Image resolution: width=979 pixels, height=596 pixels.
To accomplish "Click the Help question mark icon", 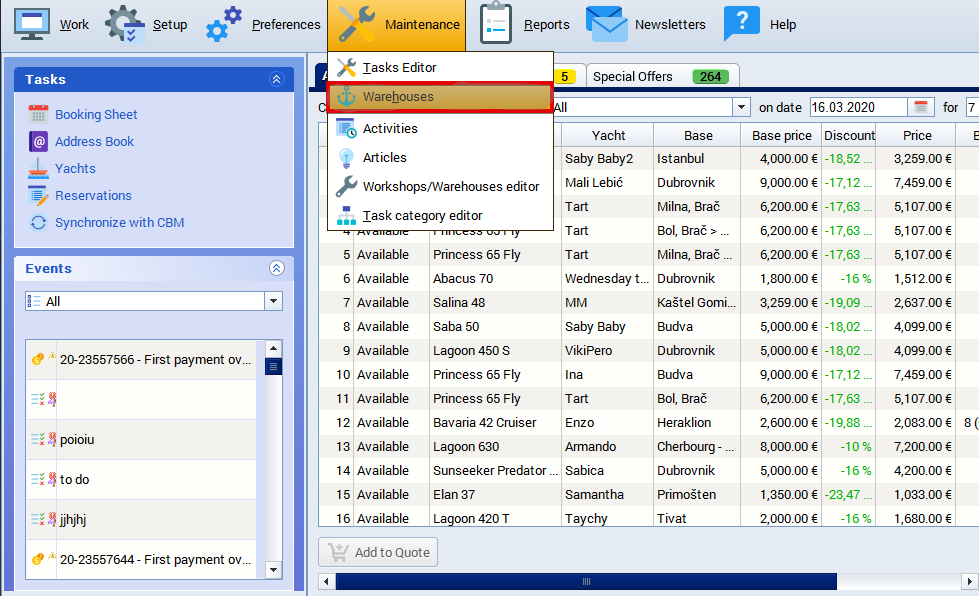I will 742,24.
